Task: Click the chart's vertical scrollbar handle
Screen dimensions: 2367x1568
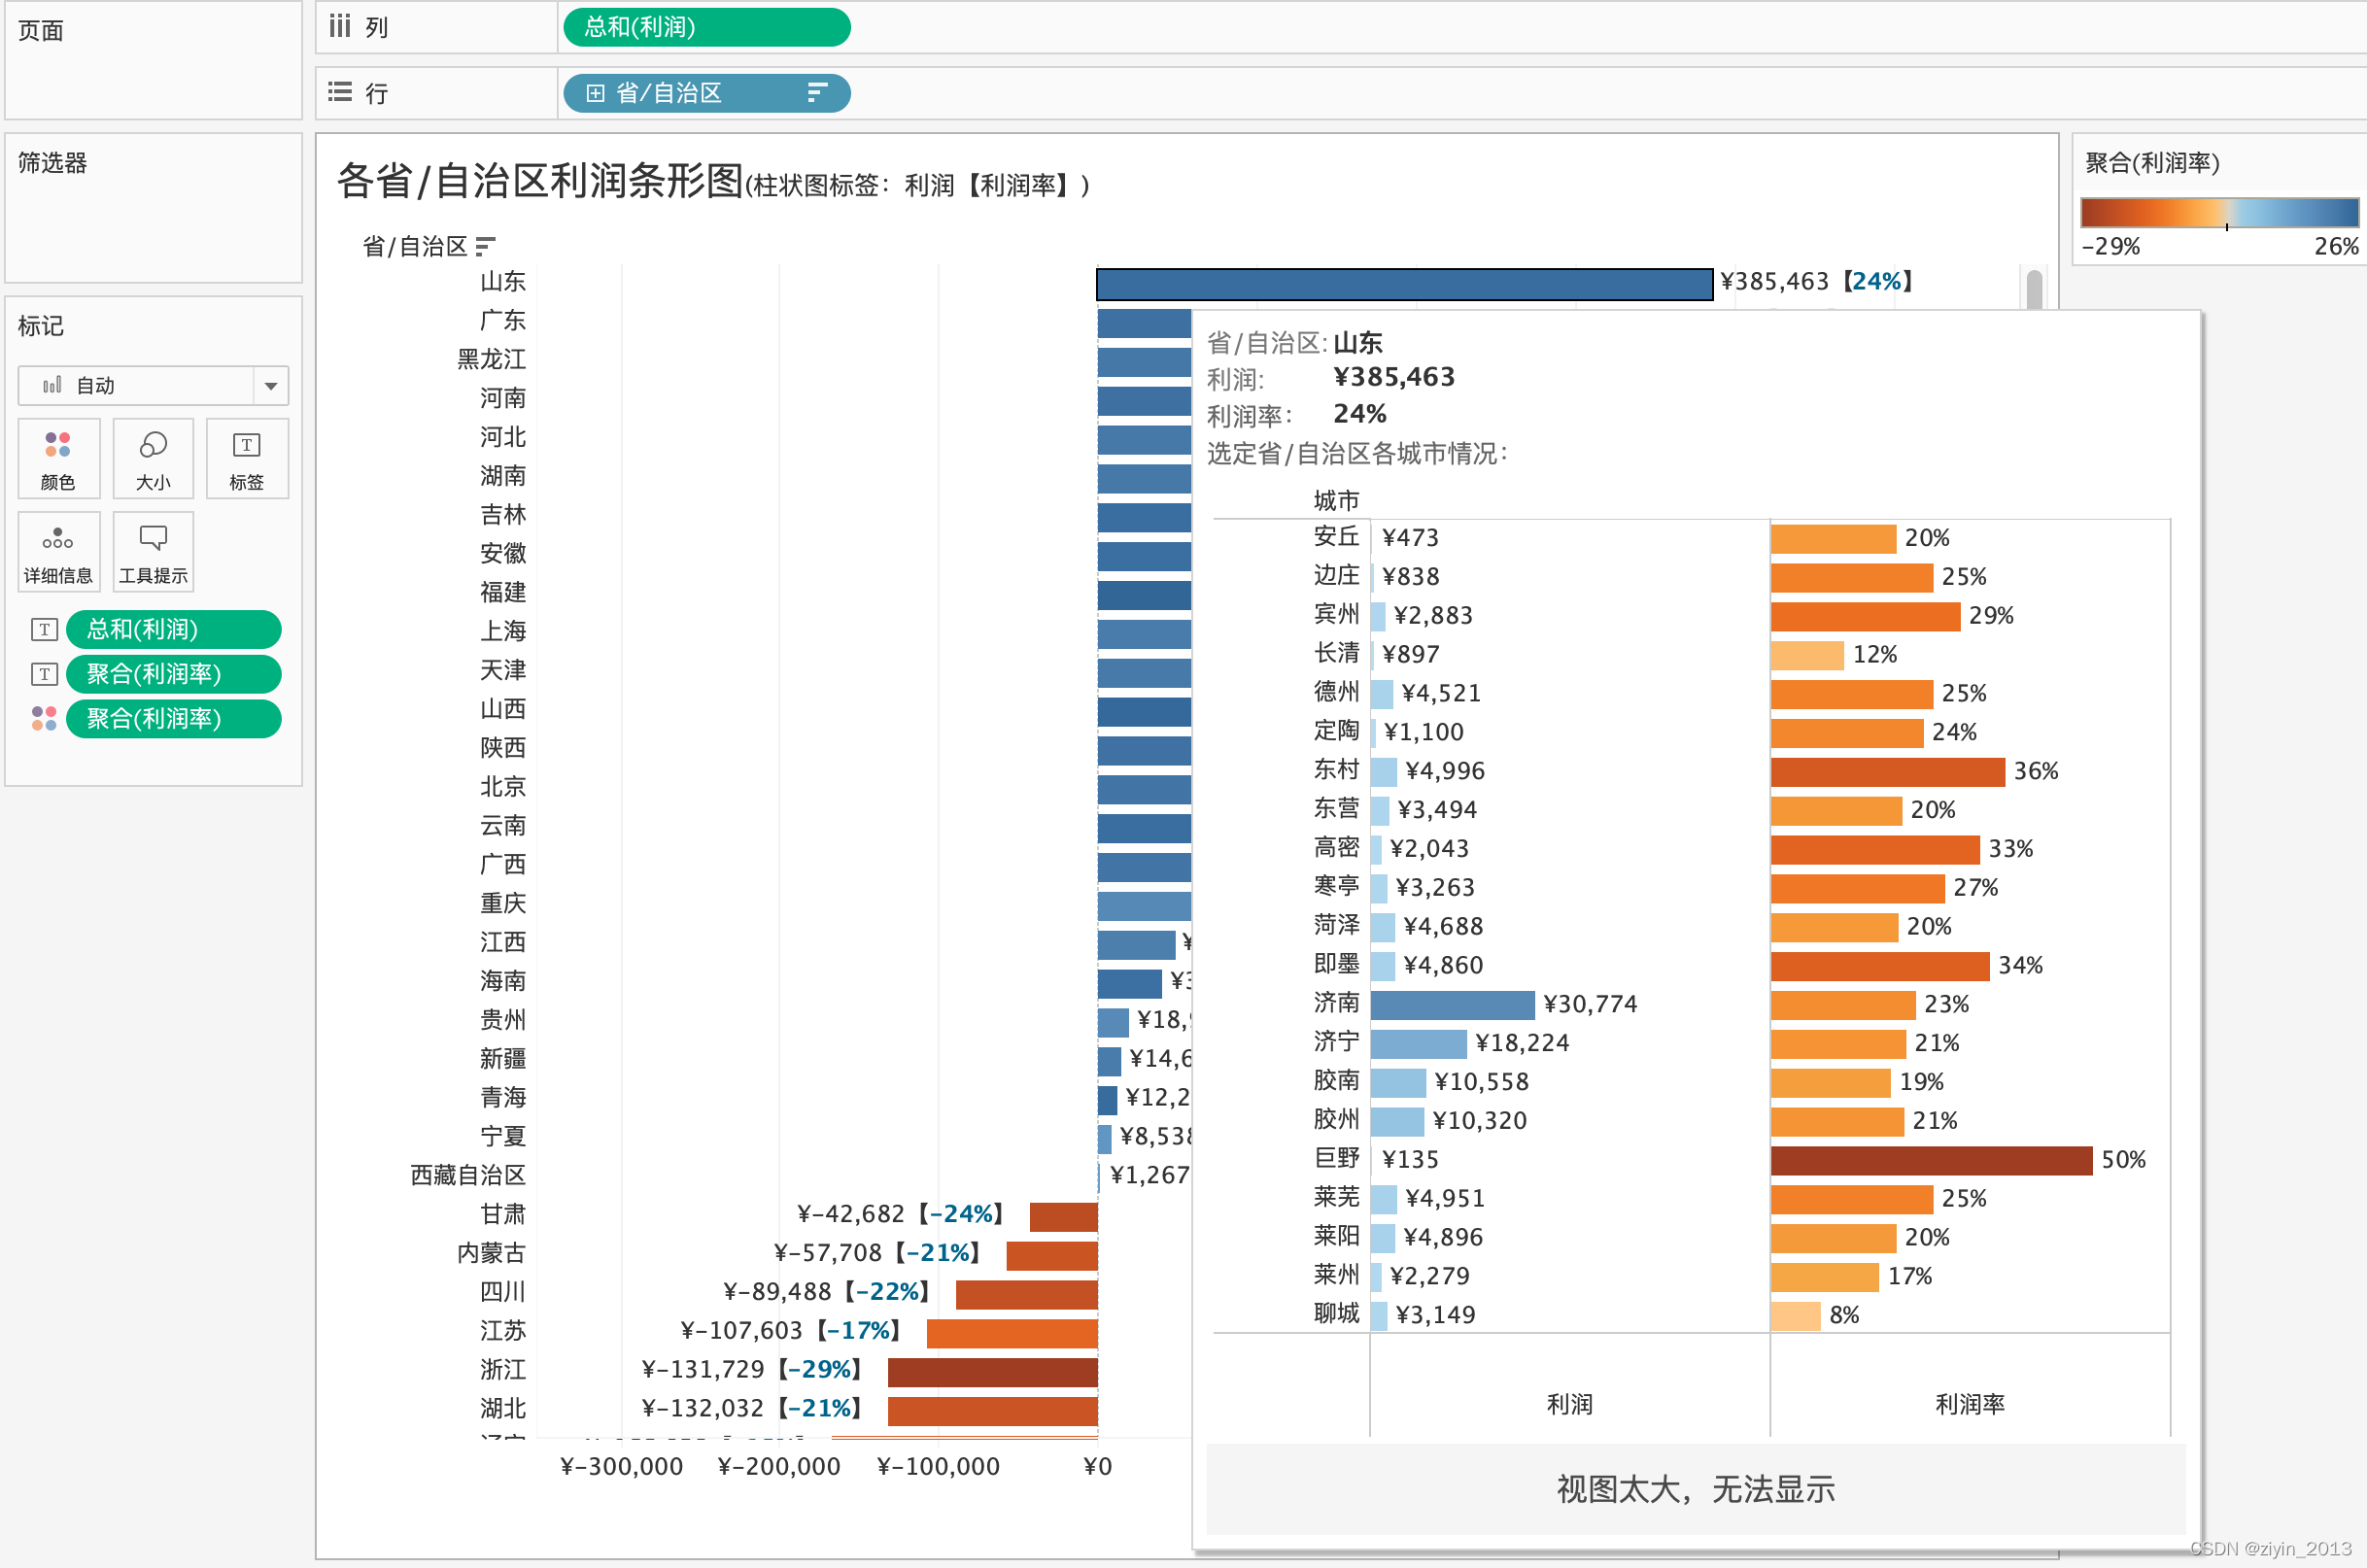Action: (x=2034, y=290)
